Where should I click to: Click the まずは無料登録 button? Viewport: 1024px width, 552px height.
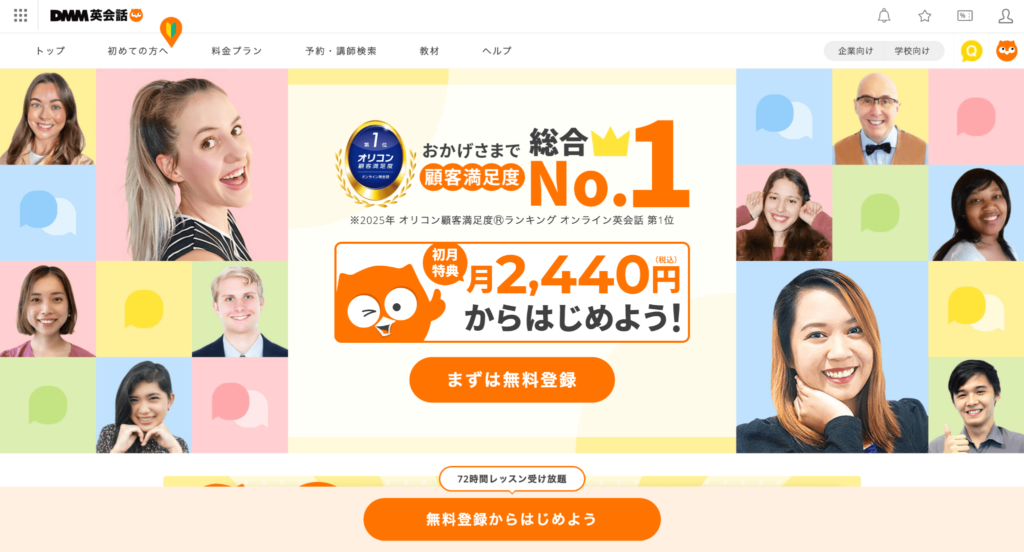point(512,380)
